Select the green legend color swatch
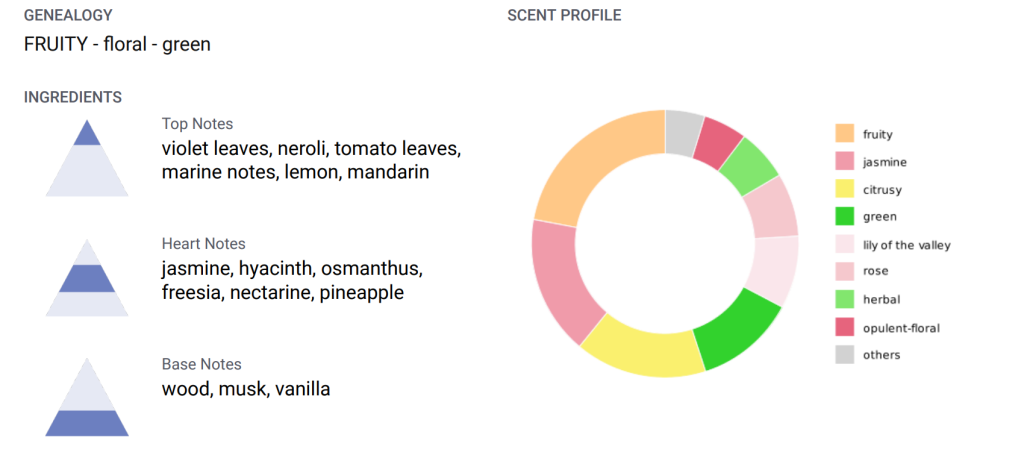1024x452 pixels. click(844, 217)
